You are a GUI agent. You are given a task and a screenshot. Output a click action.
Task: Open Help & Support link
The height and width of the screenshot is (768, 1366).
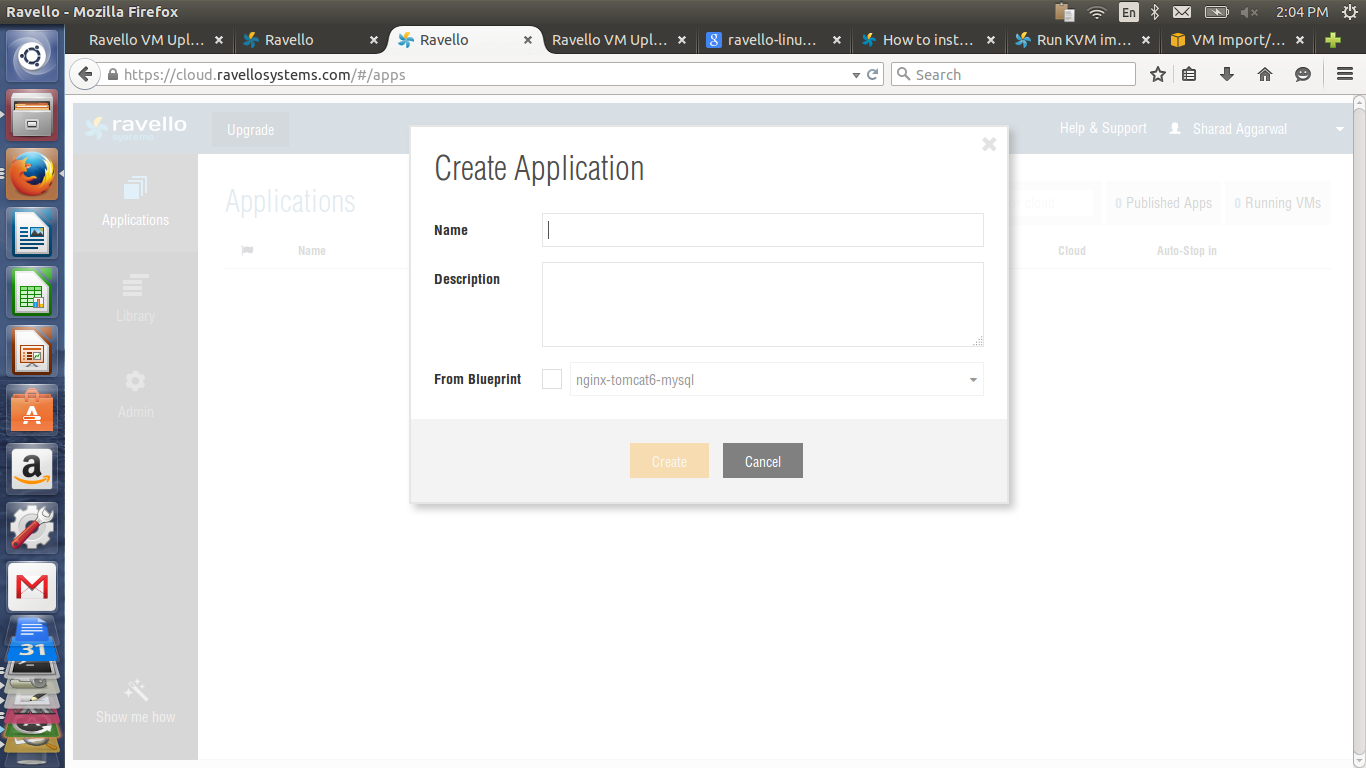(1103, 129)
